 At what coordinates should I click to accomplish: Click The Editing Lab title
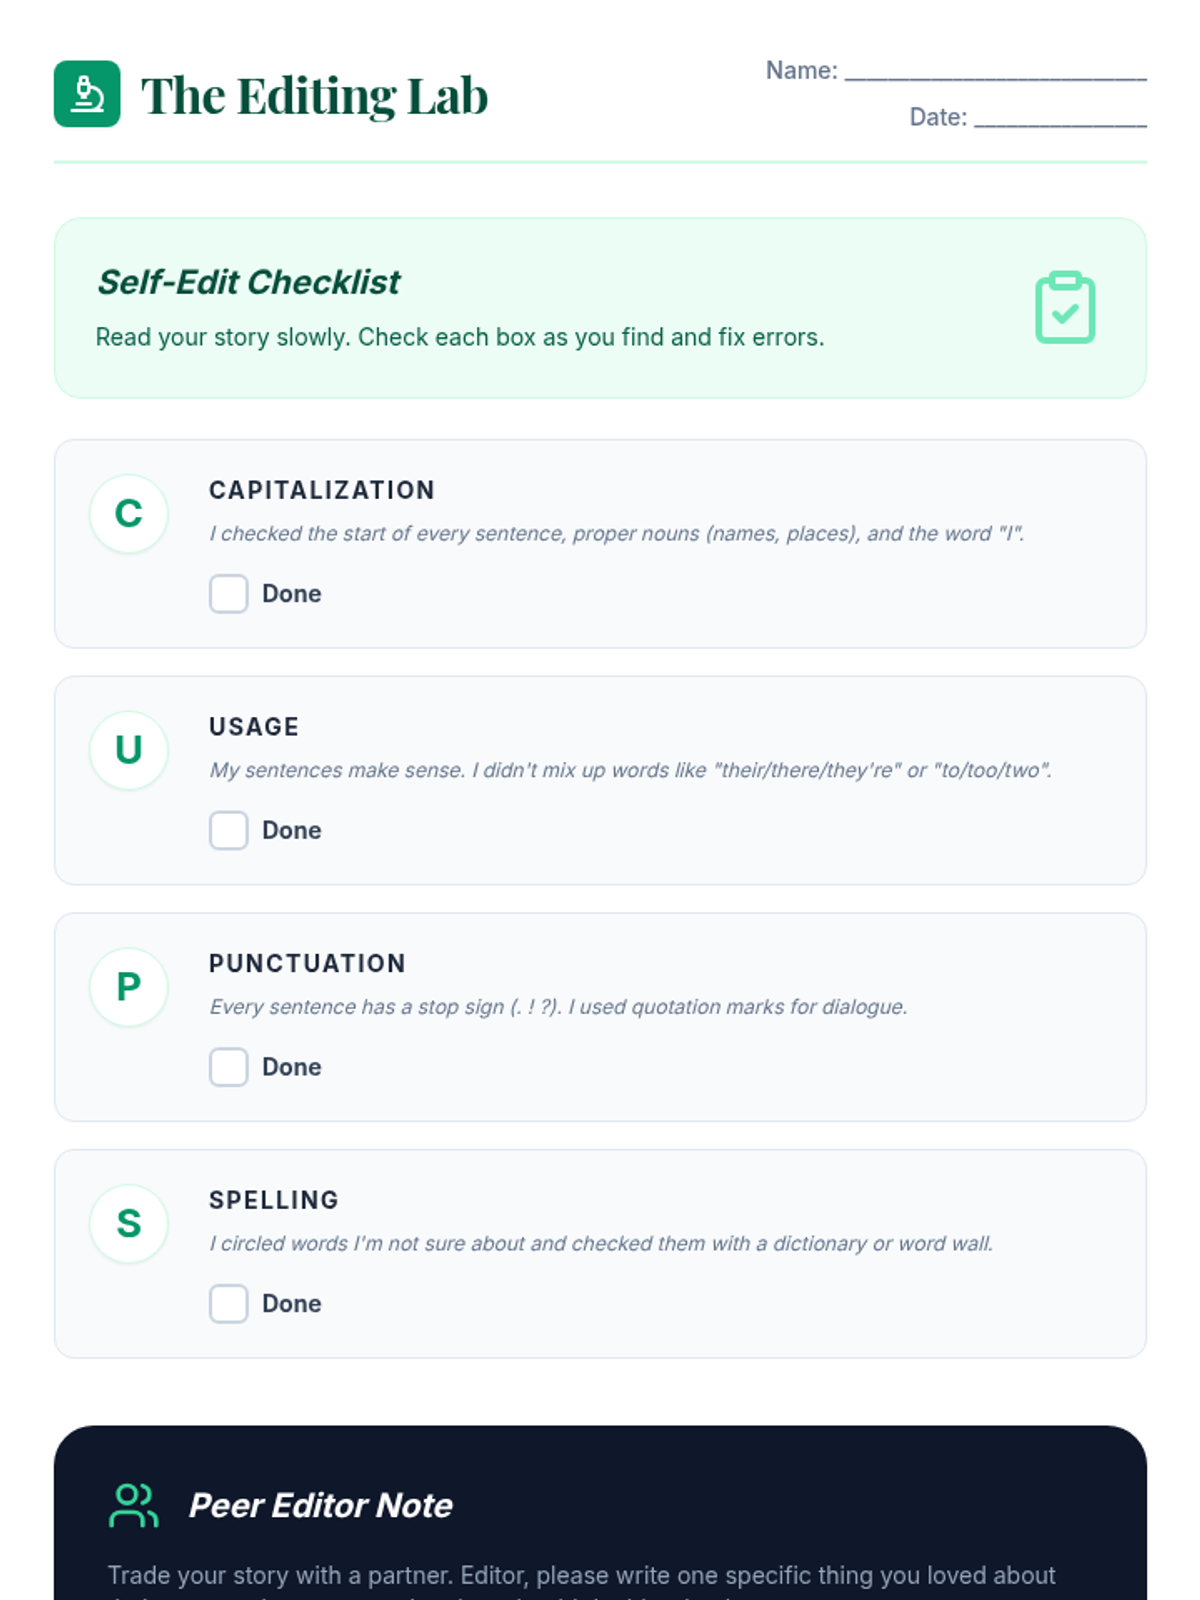coord(314,96)
